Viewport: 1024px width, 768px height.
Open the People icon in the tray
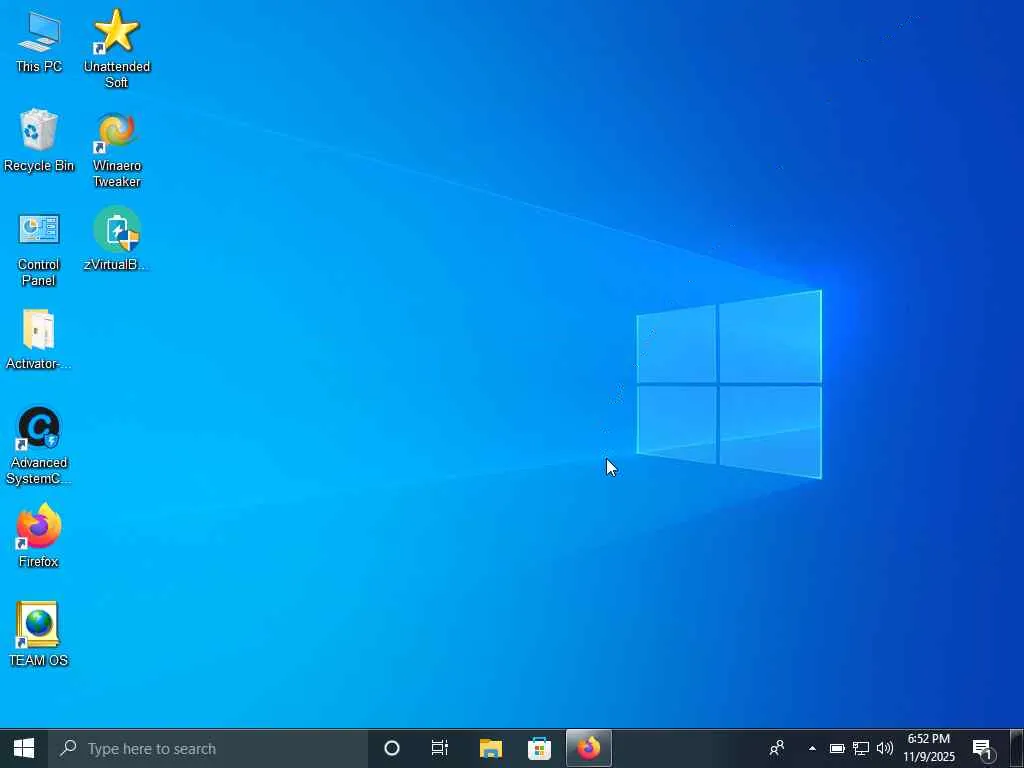tap(776, 748)
